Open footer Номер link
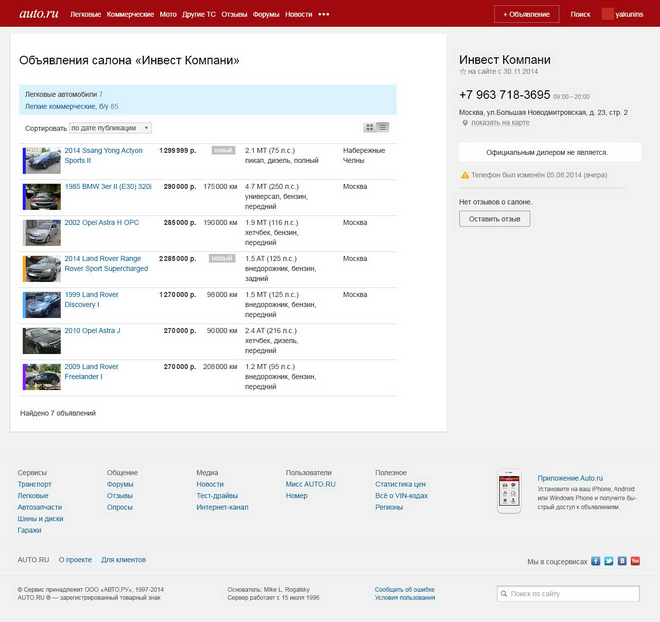 pyautogui.click(x=297, y=496)
